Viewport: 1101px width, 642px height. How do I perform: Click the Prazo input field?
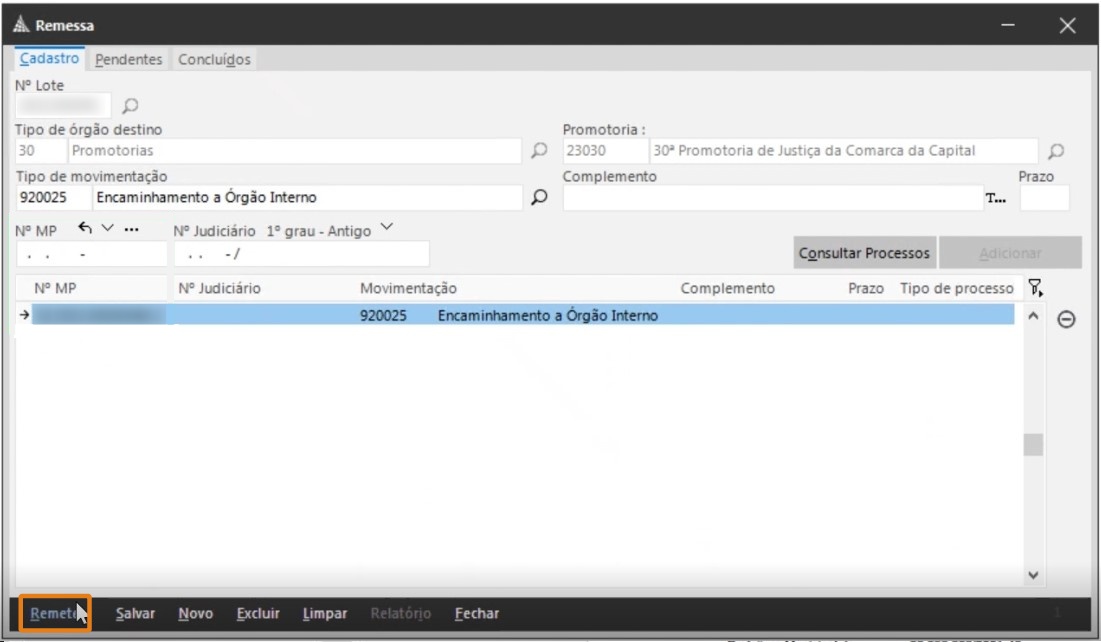tap(1043, 198)
